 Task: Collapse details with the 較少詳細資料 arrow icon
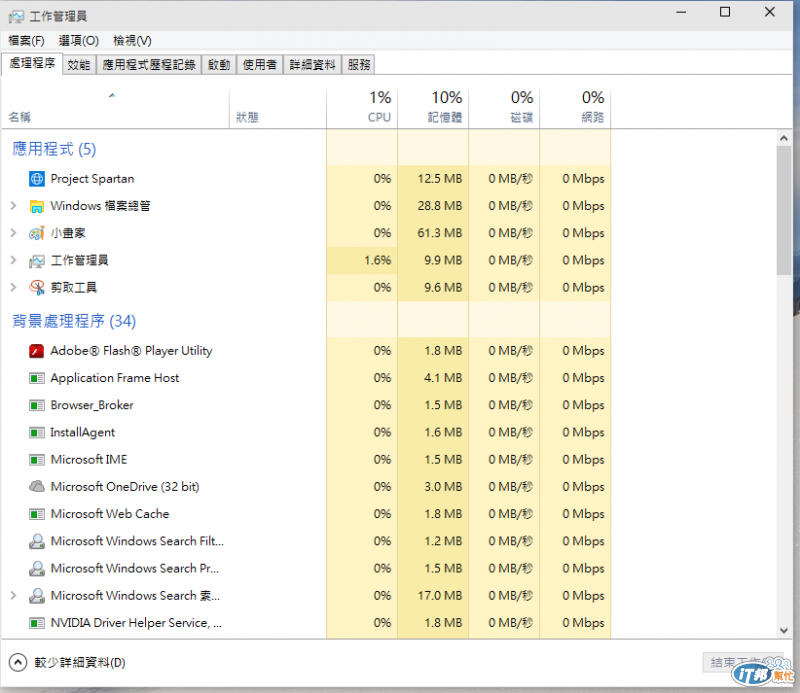18,662
